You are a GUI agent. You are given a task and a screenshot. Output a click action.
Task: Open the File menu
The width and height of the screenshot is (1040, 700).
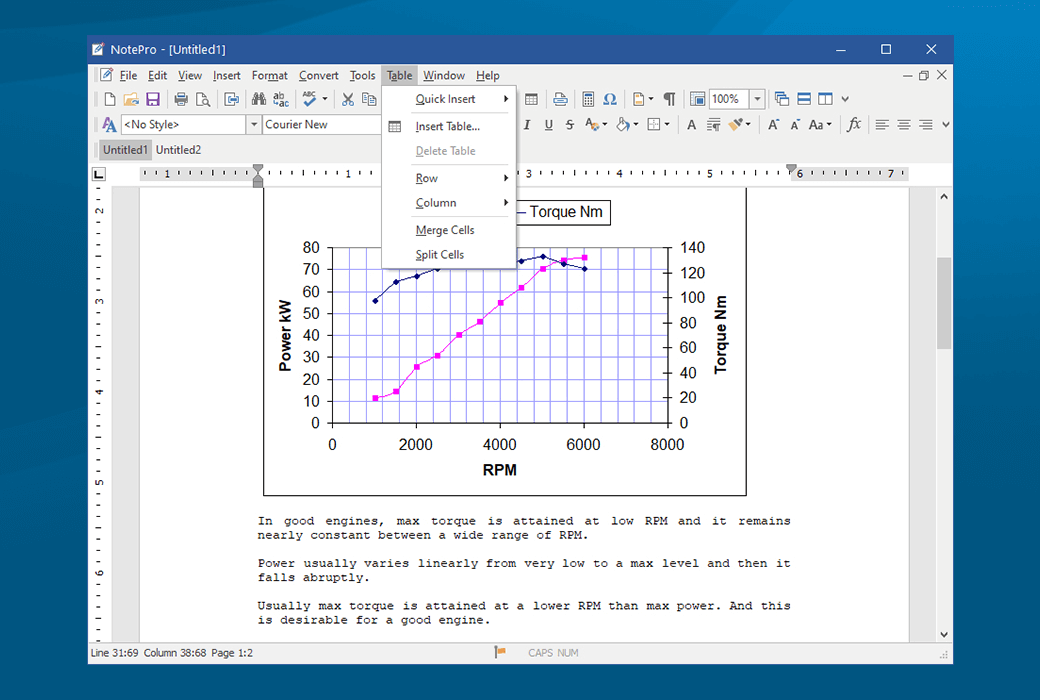point(128,76)
